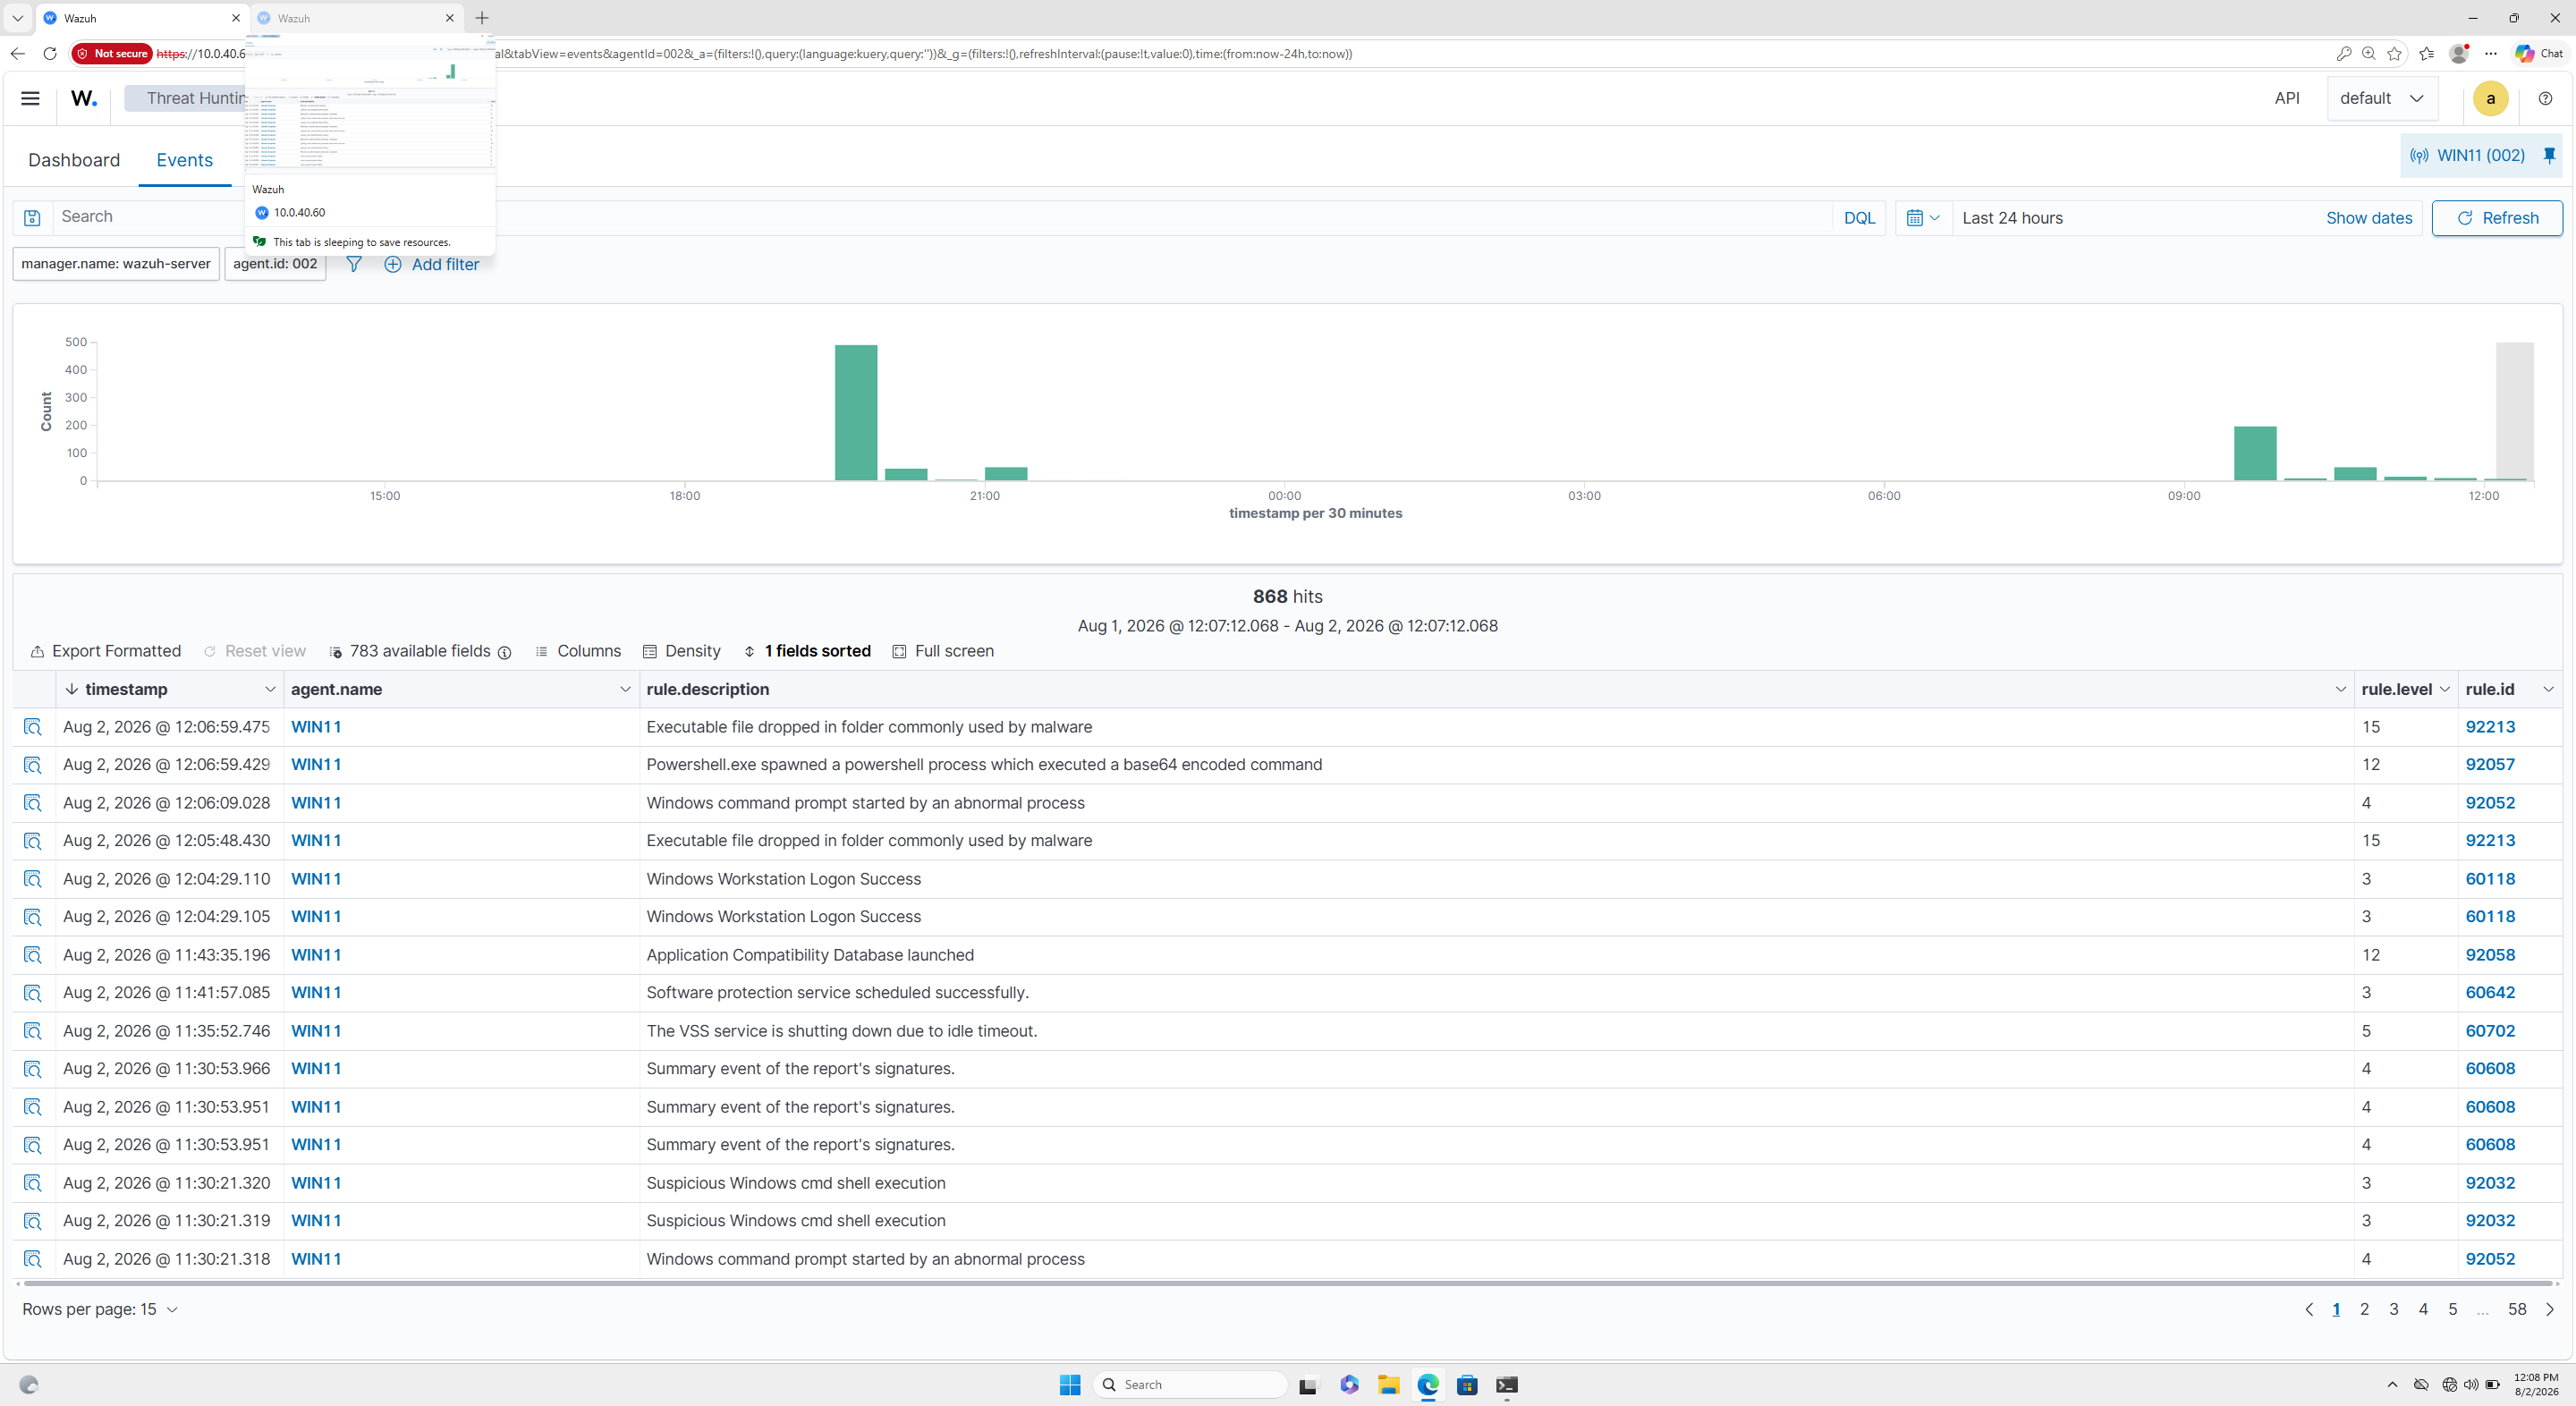
Task: Open Microsoft Store from the taskbar
Action: point(1467,1385)
